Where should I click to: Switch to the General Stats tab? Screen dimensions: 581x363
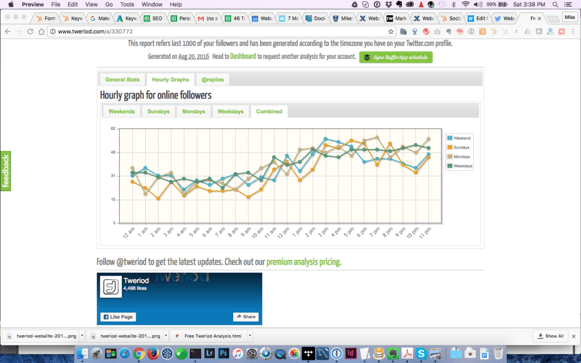point(122,80)
